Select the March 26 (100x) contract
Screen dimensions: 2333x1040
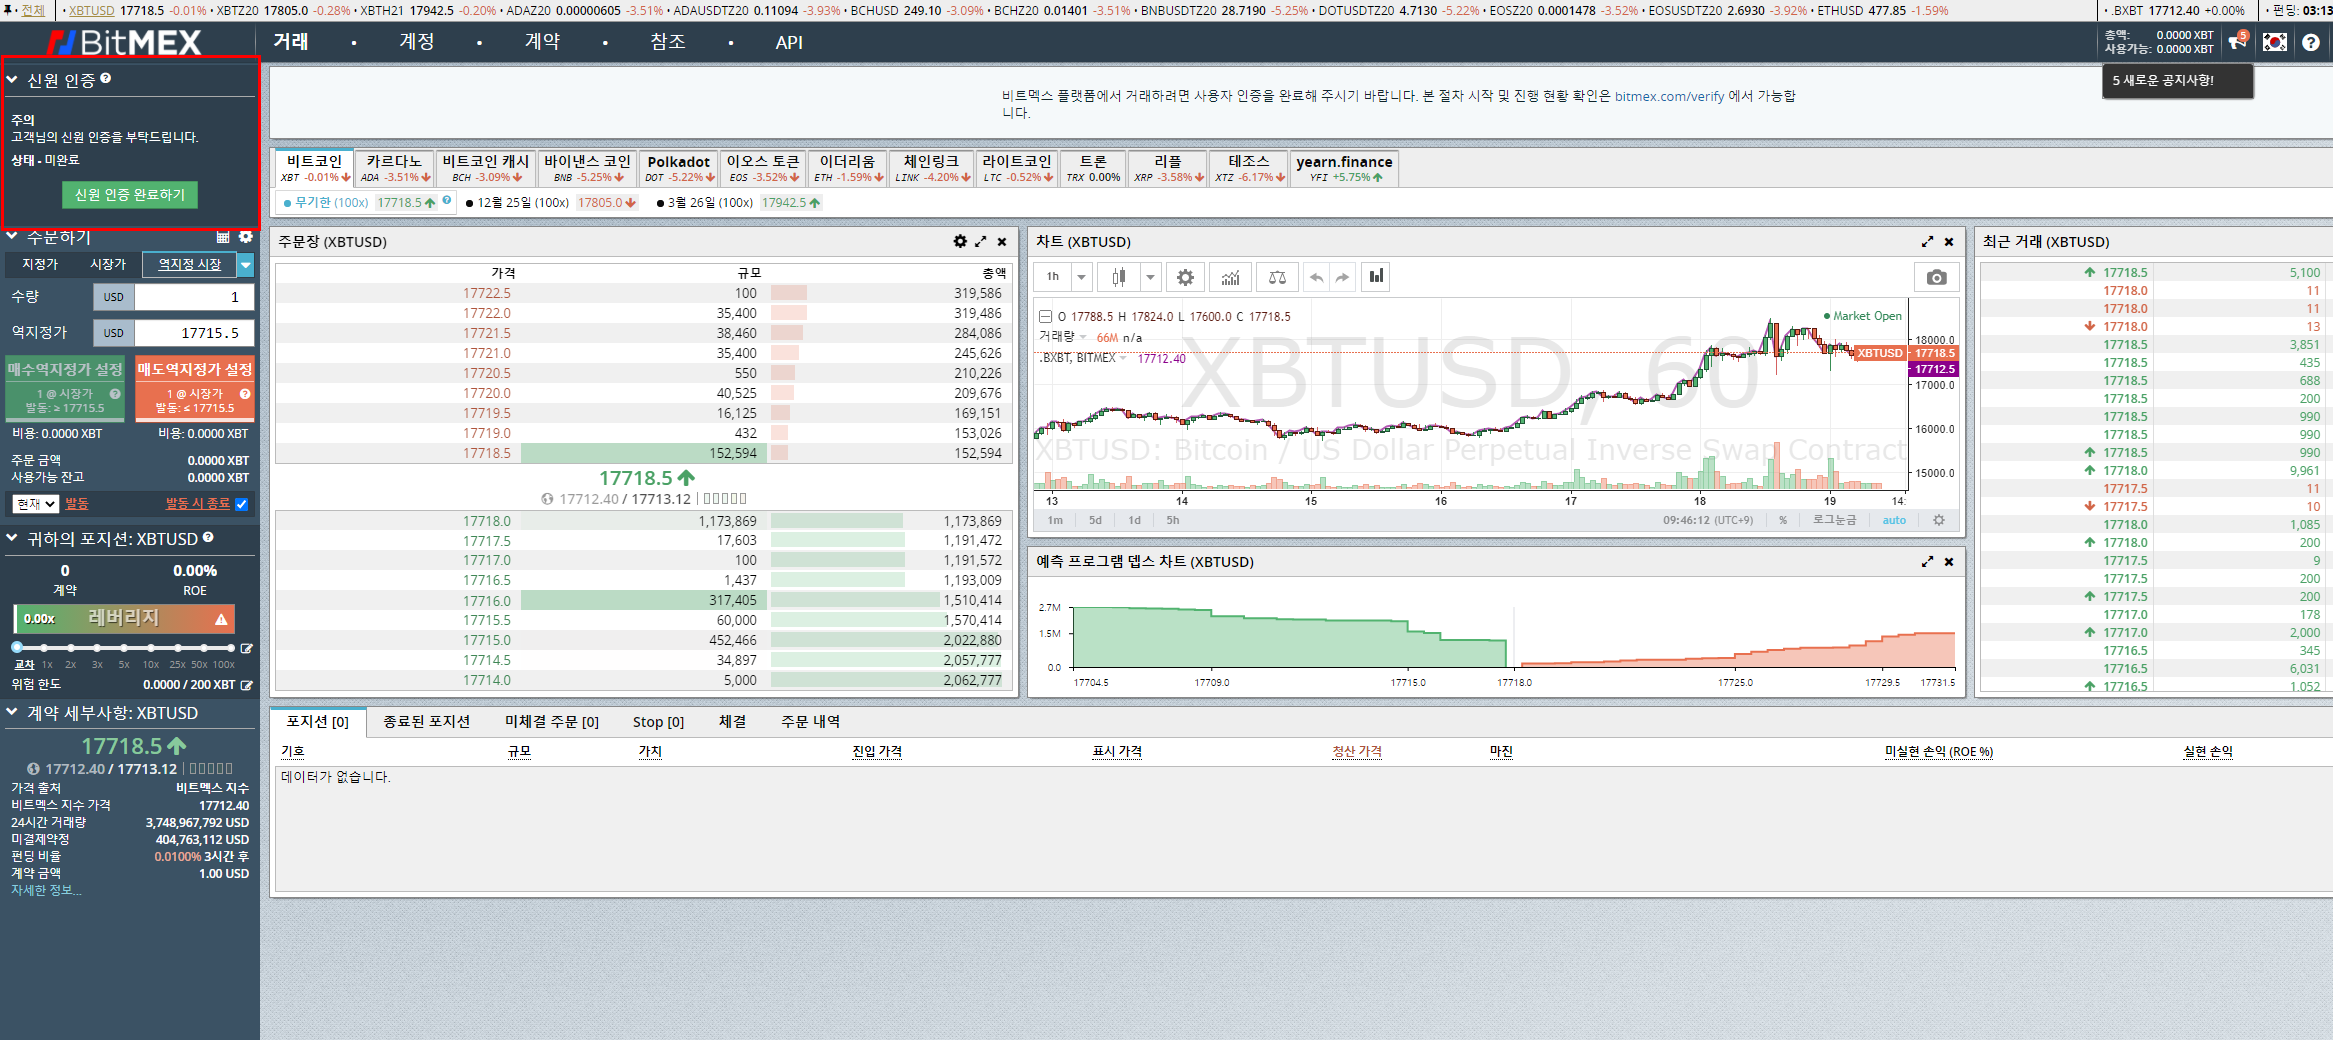point(704,202)
